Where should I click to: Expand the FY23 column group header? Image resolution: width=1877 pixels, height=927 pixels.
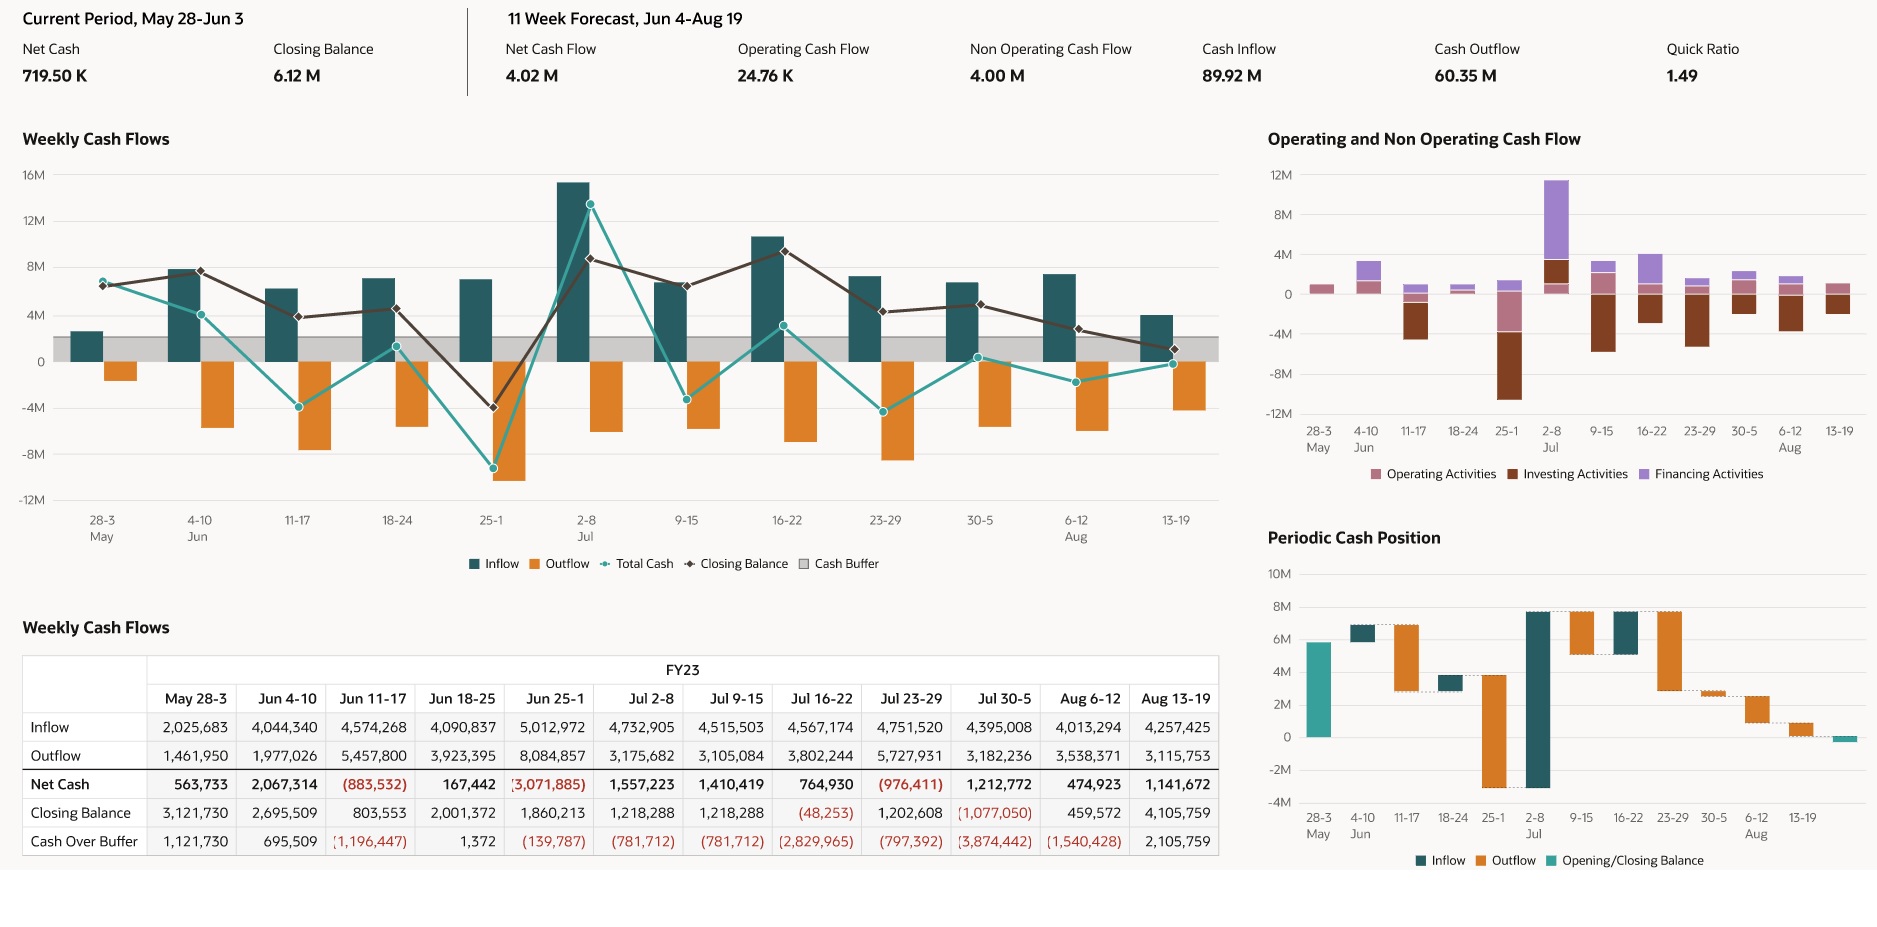(681, 672)
